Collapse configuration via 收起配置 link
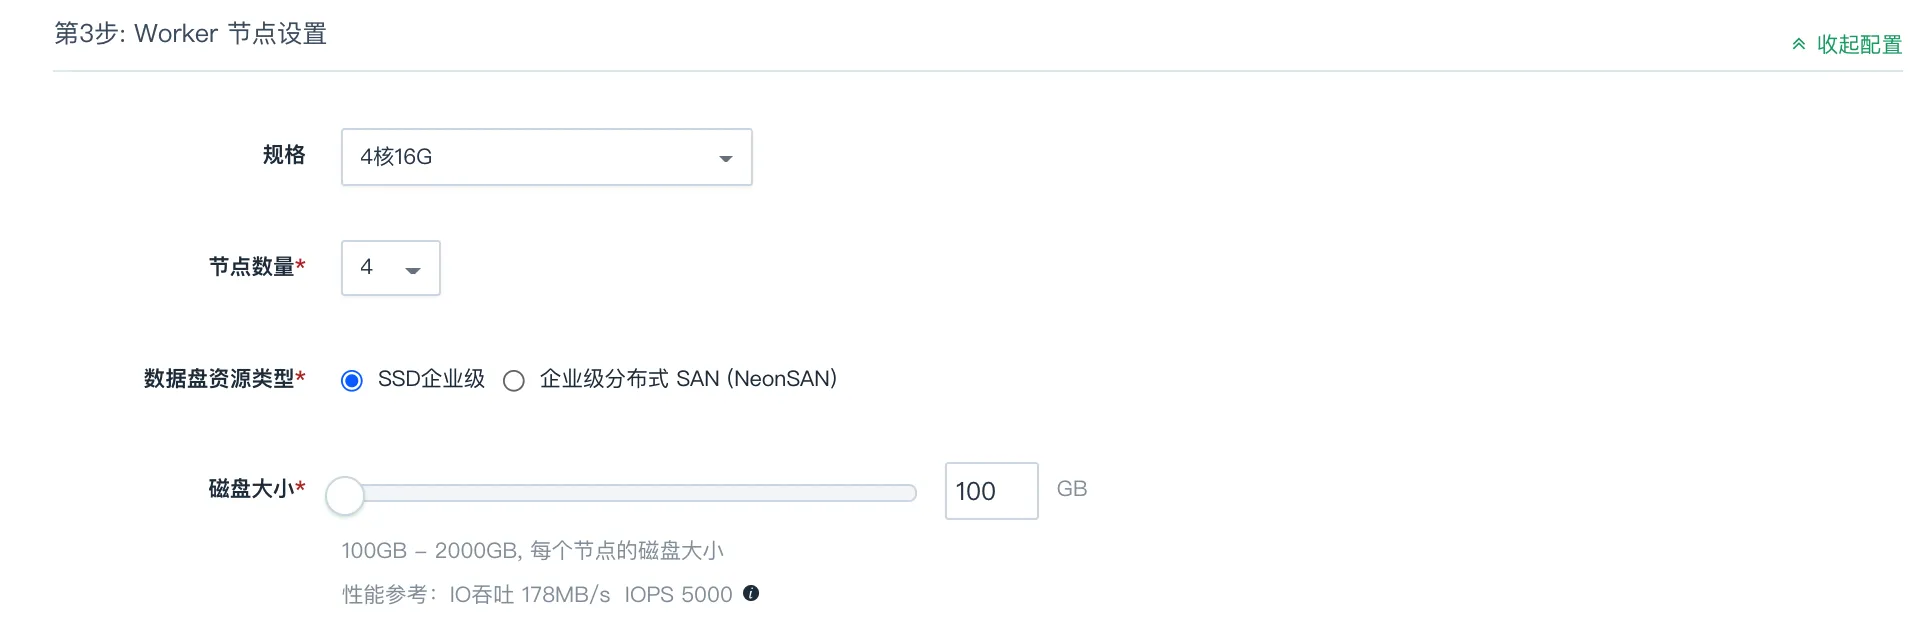1916x636 pixels. 1847,44
